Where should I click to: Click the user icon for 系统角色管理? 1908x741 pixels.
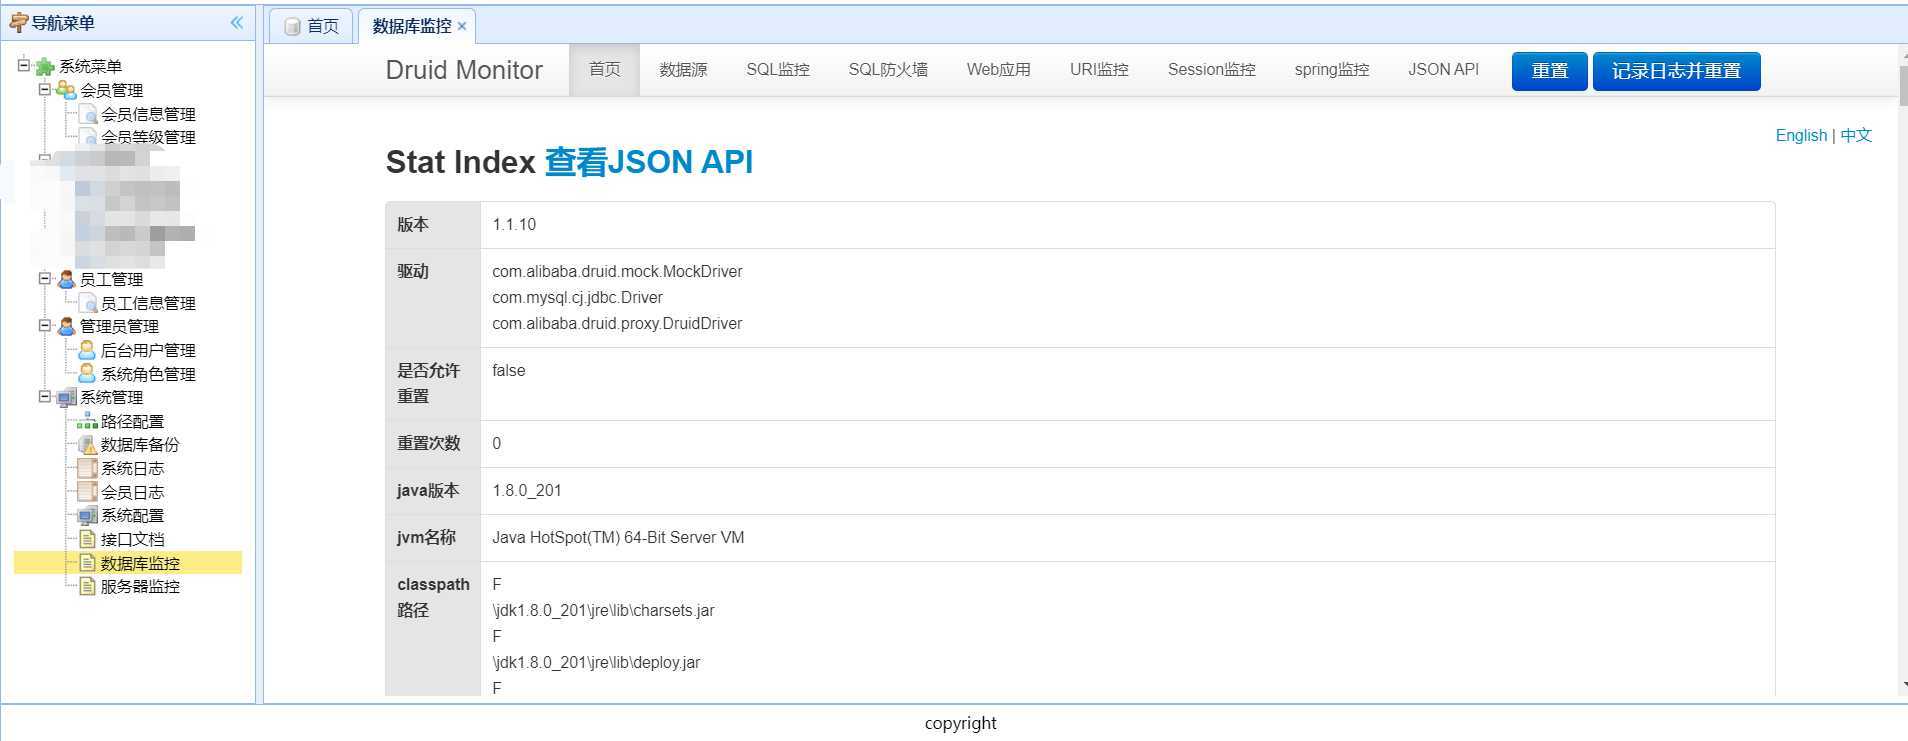(x=88, y=373)
